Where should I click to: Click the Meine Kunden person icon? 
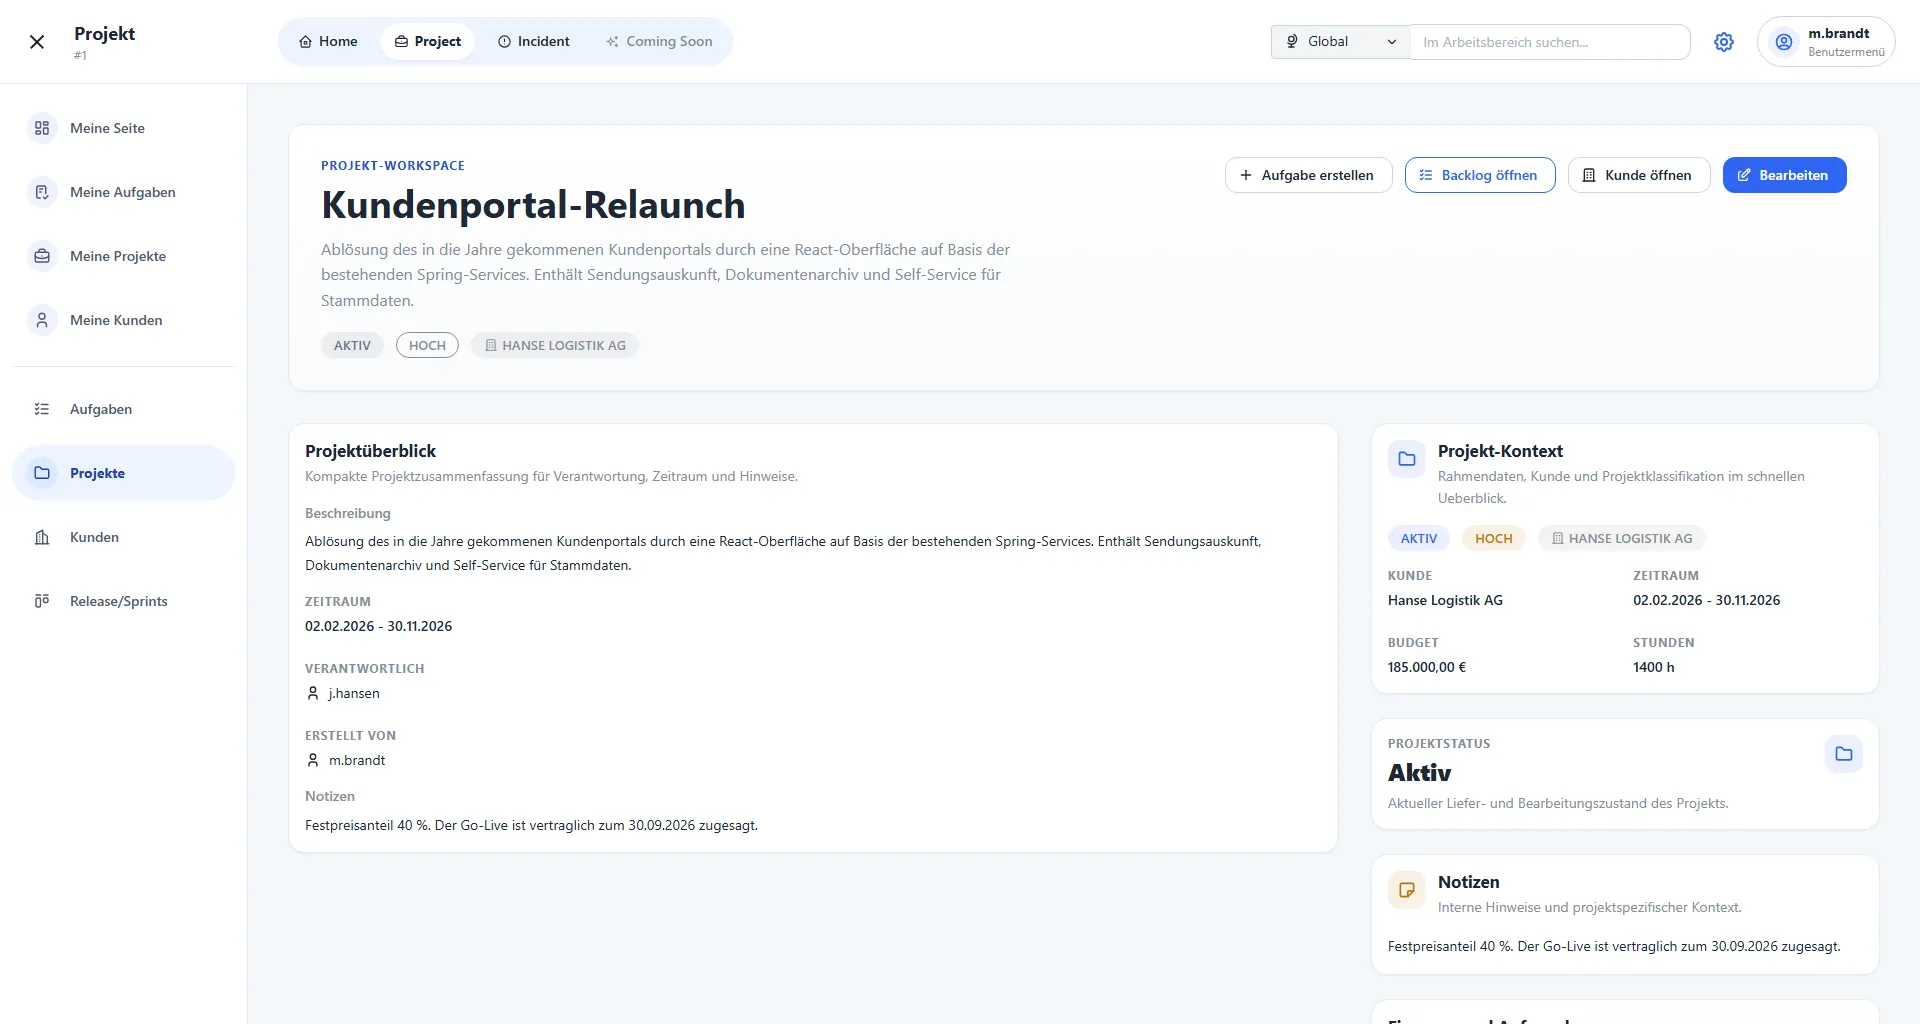coord(42,320)
